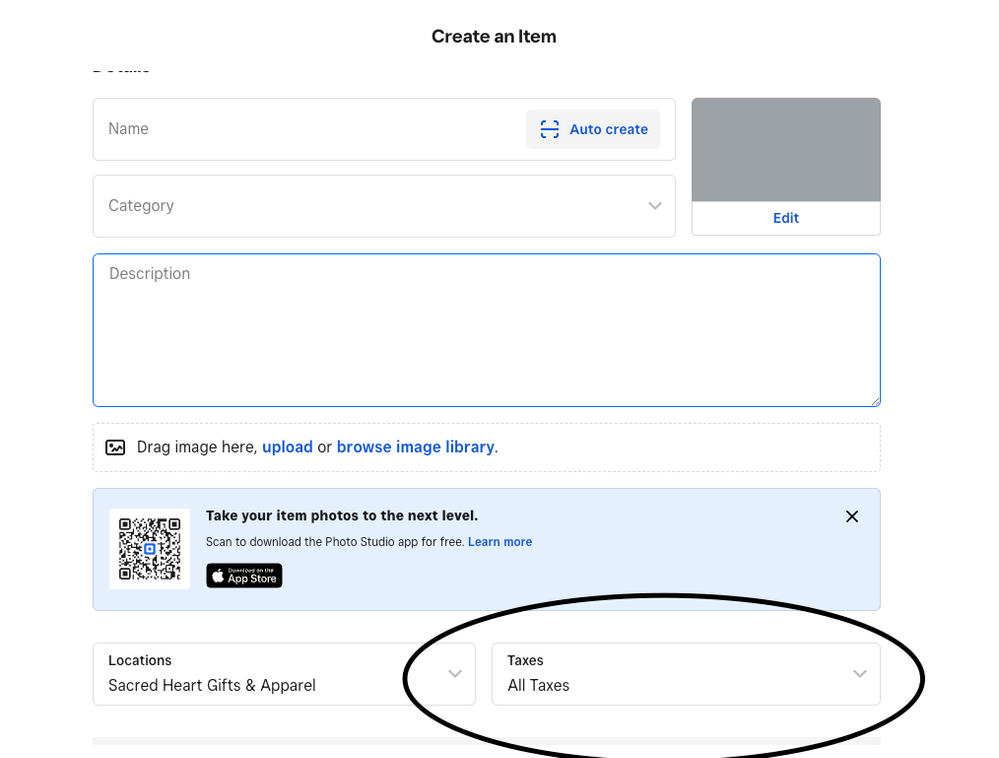999x758 pixels.
Task: Dismiss the Photo Studio banner
Action: click(851, 516)
